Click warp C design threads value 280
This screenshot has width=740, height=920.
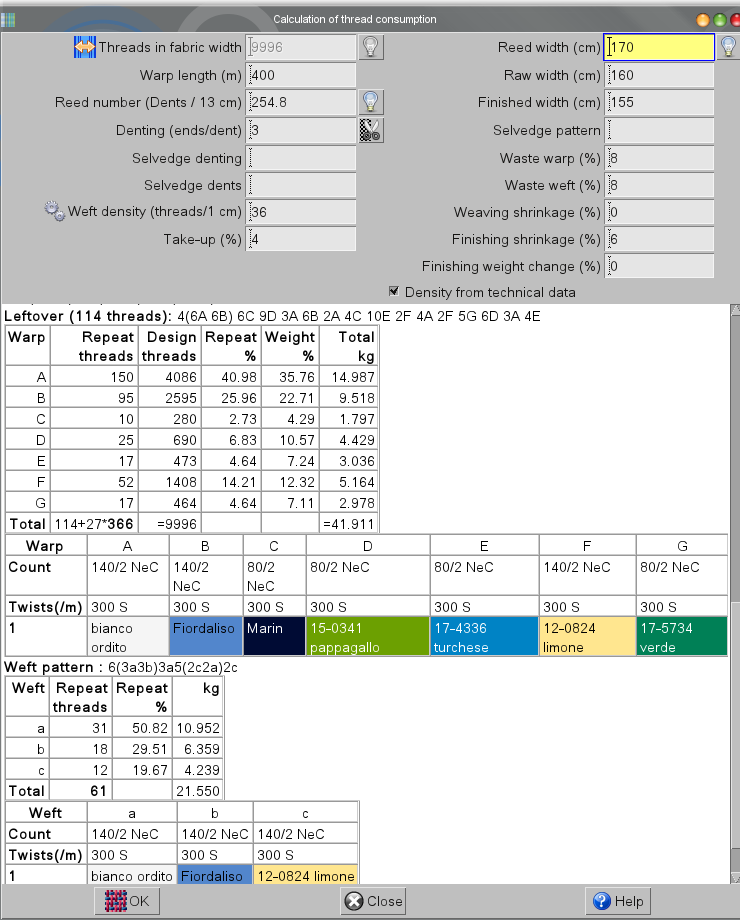[x=169, y=420]
